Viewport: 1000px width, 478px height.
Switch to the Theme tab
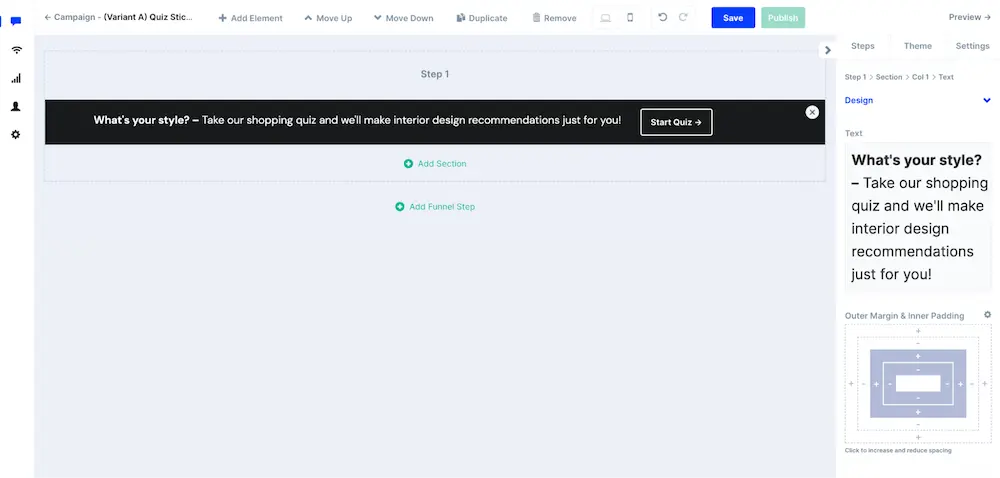tap(917, 46)
